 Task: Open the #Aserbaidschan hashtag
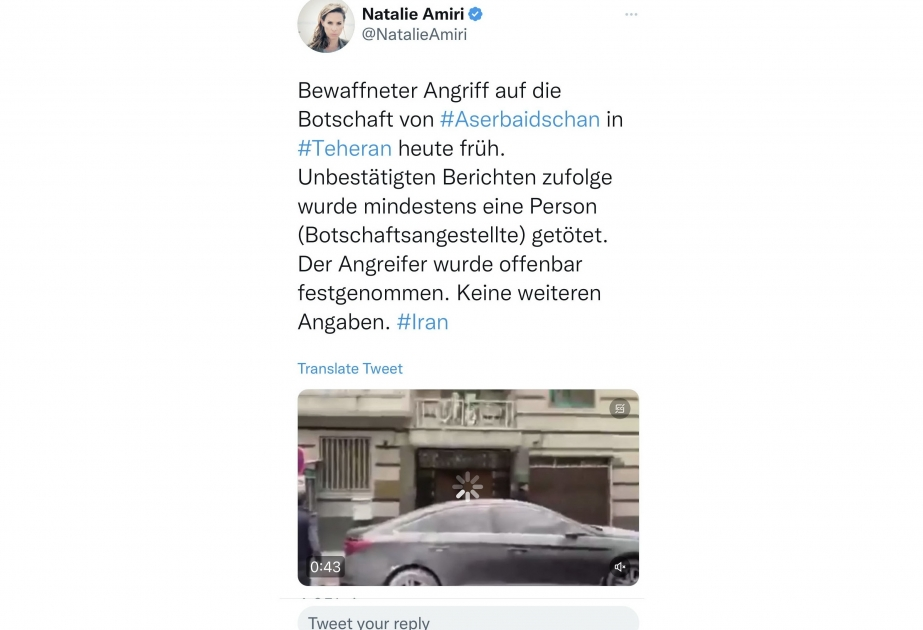pyautogui.click(x=520, y=119)
